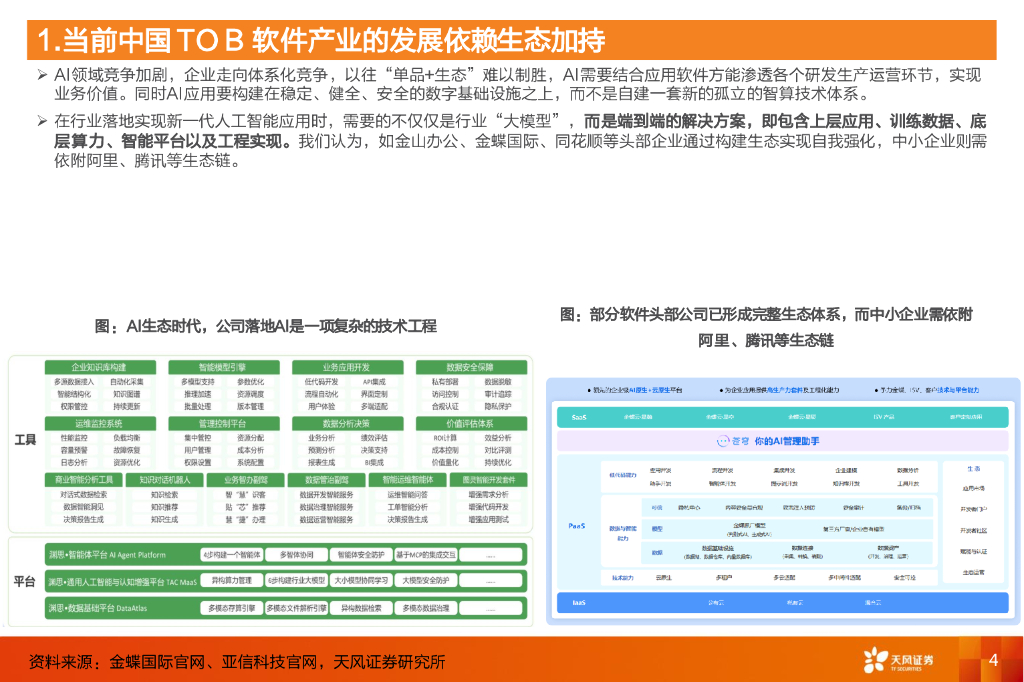The height and width of the screenshot is (682, 1024).
Task: Click the ellipsis box in the DataAtlas row
Action: 490,608
